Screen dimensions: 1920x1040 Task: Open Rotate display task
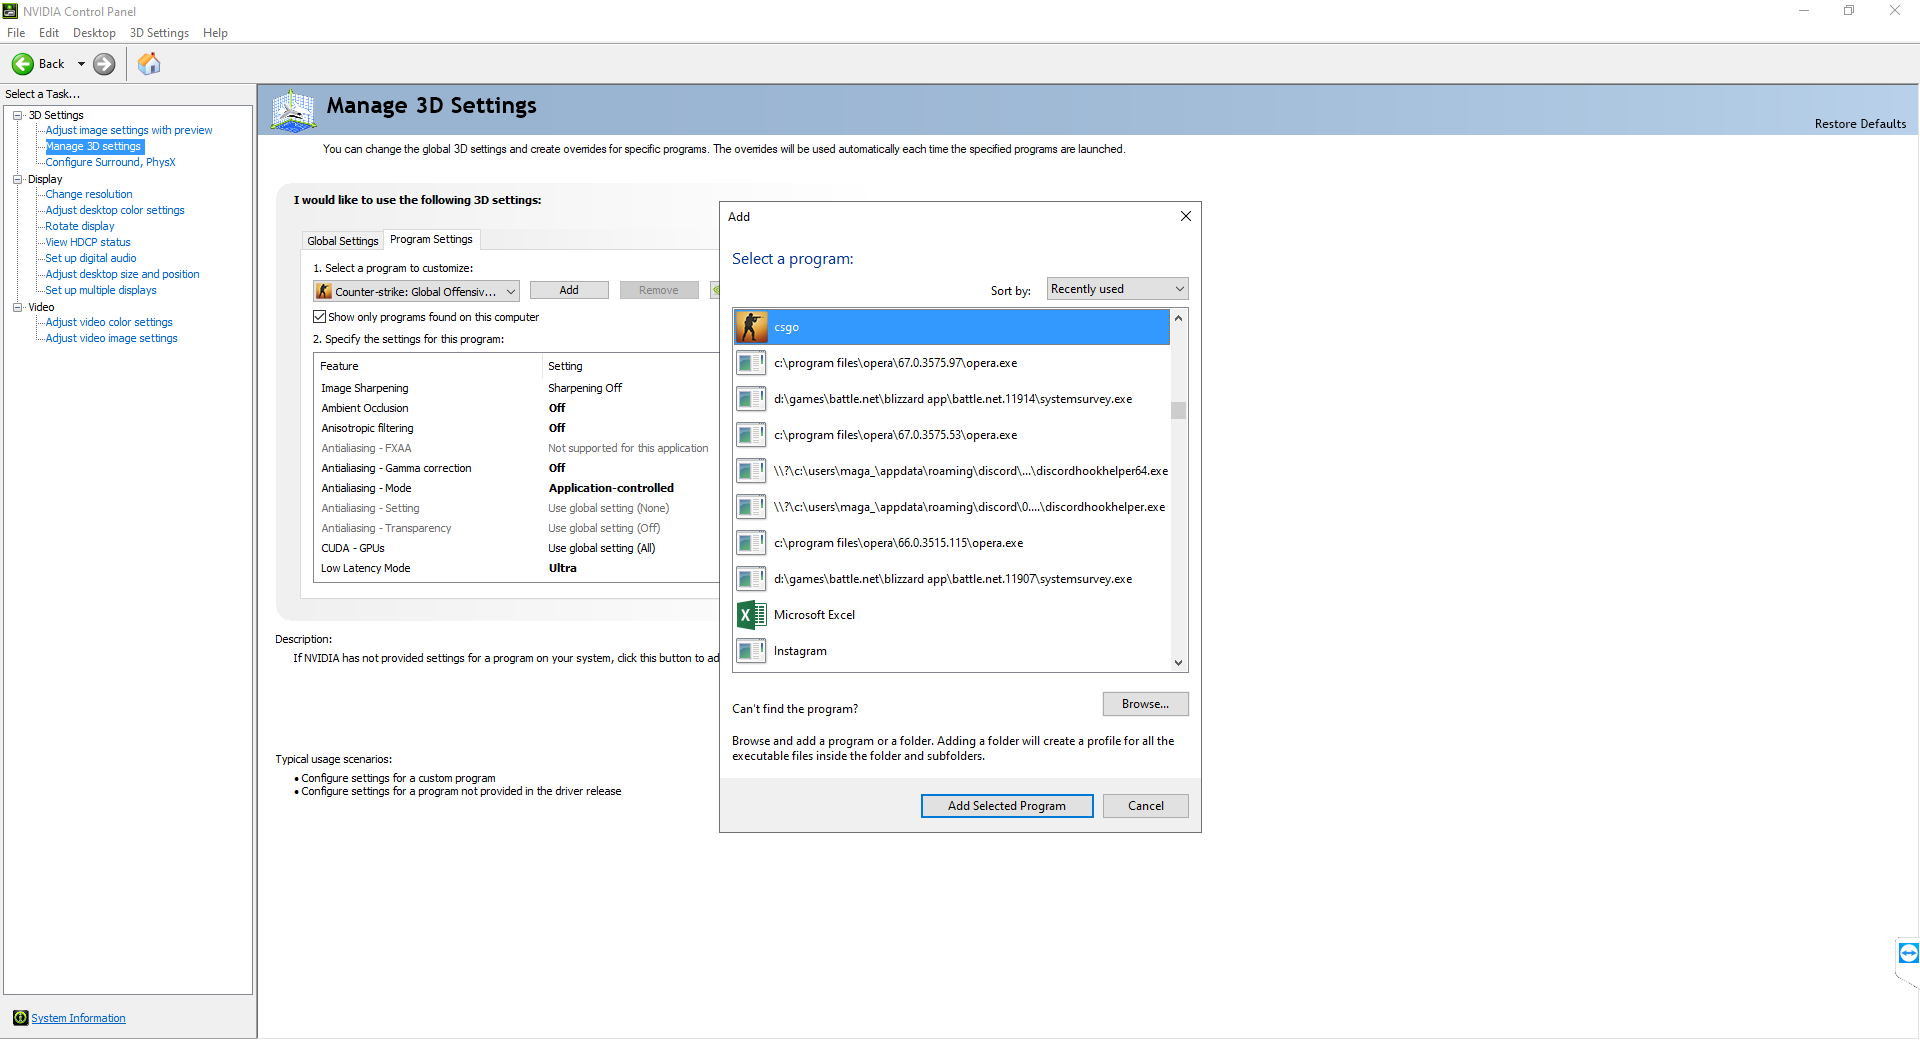coord(80,226)
